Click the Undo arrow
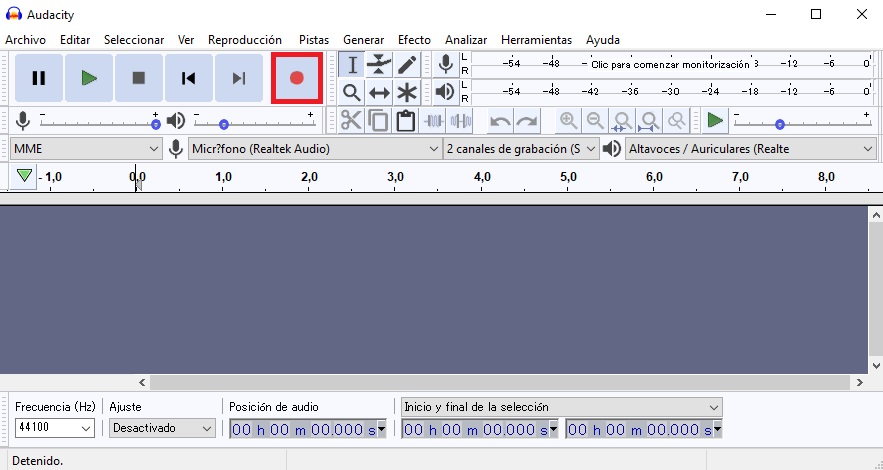 pos(500,120)
